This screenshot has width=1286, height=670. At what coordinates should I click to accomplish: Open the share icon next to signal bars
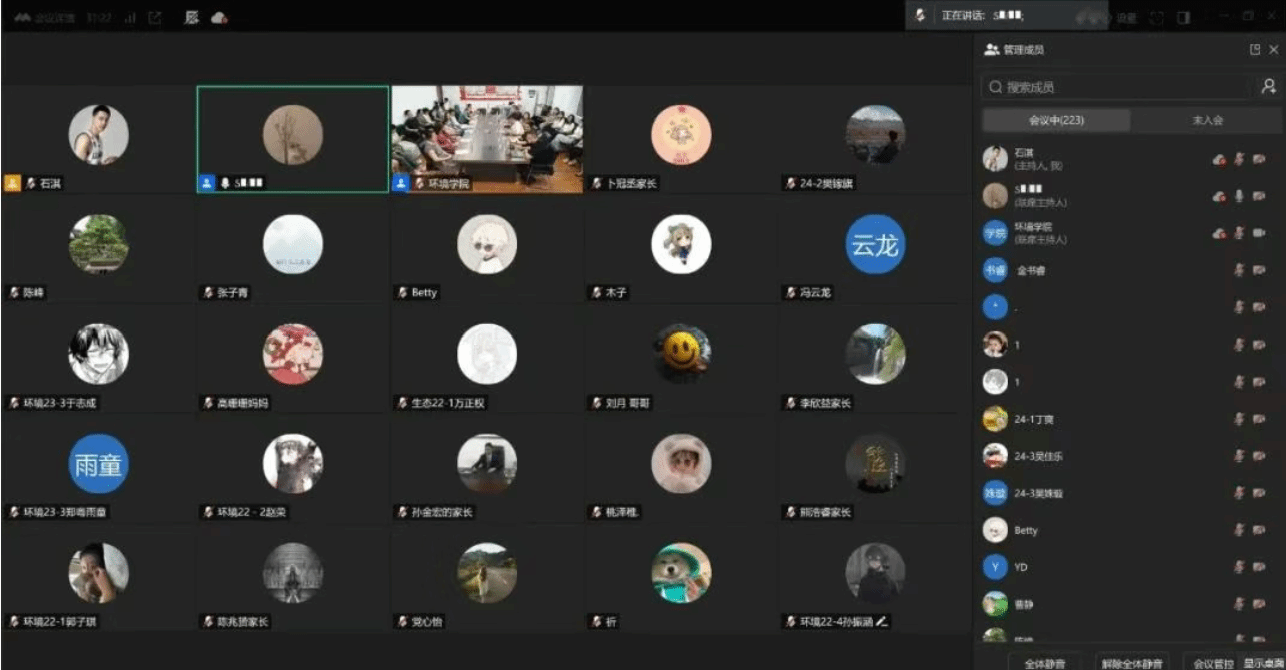[x=155, y=17]
